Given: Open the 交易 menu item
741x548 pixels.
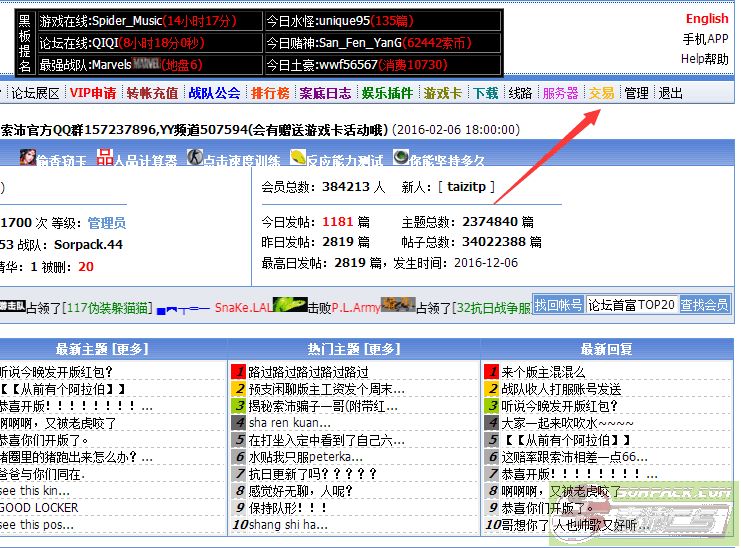Looking at the screenshot, I should click(601, 93).
